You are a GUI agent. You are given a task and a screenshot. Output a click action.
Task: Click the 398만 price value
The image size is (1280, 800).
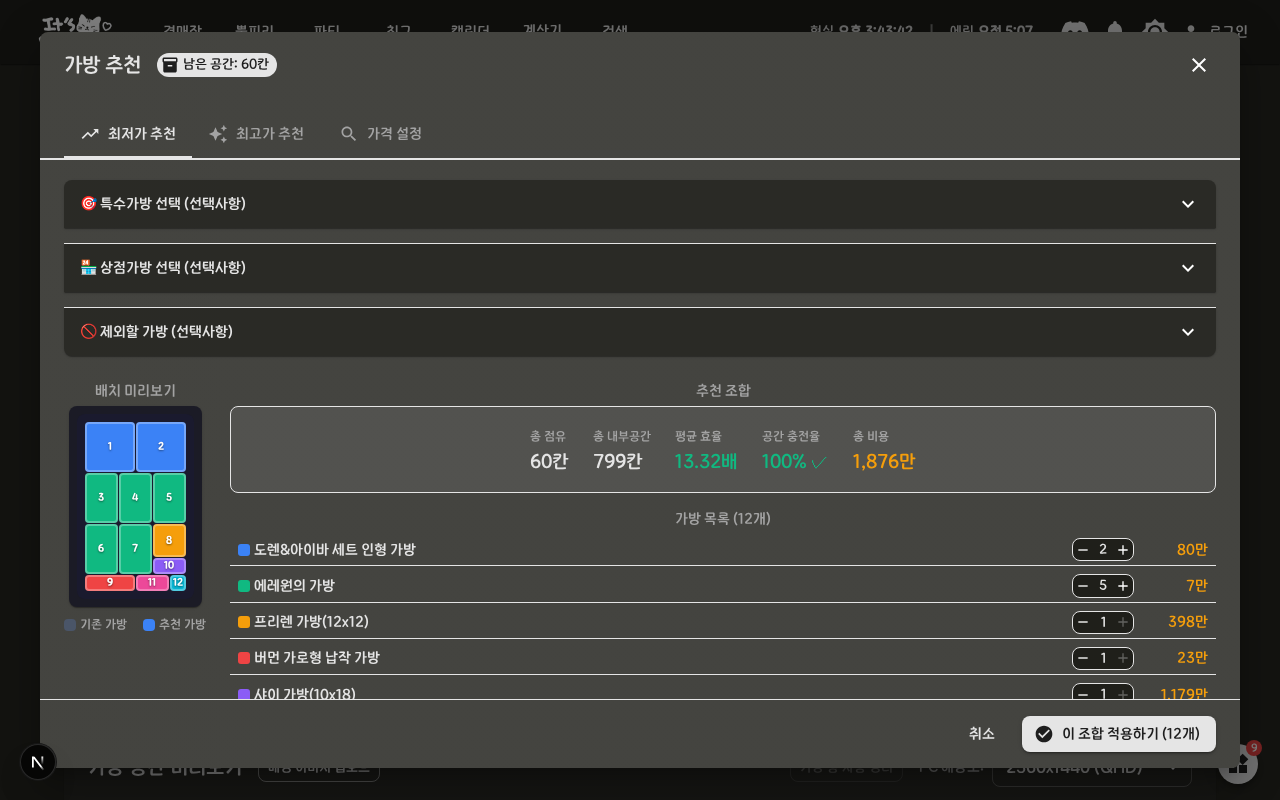click(1188, 622)
